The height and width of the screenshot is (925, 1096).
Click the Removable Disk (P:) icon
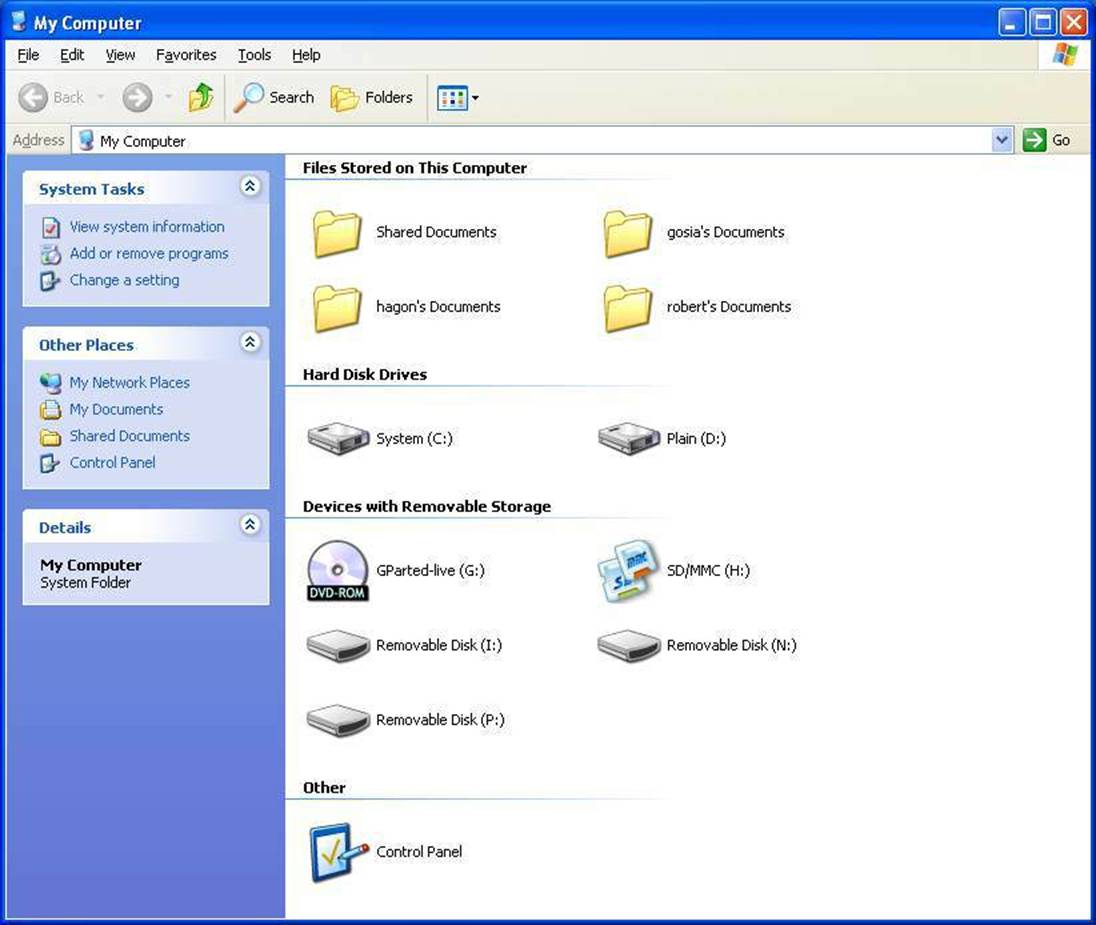click(x=337, y=720)
